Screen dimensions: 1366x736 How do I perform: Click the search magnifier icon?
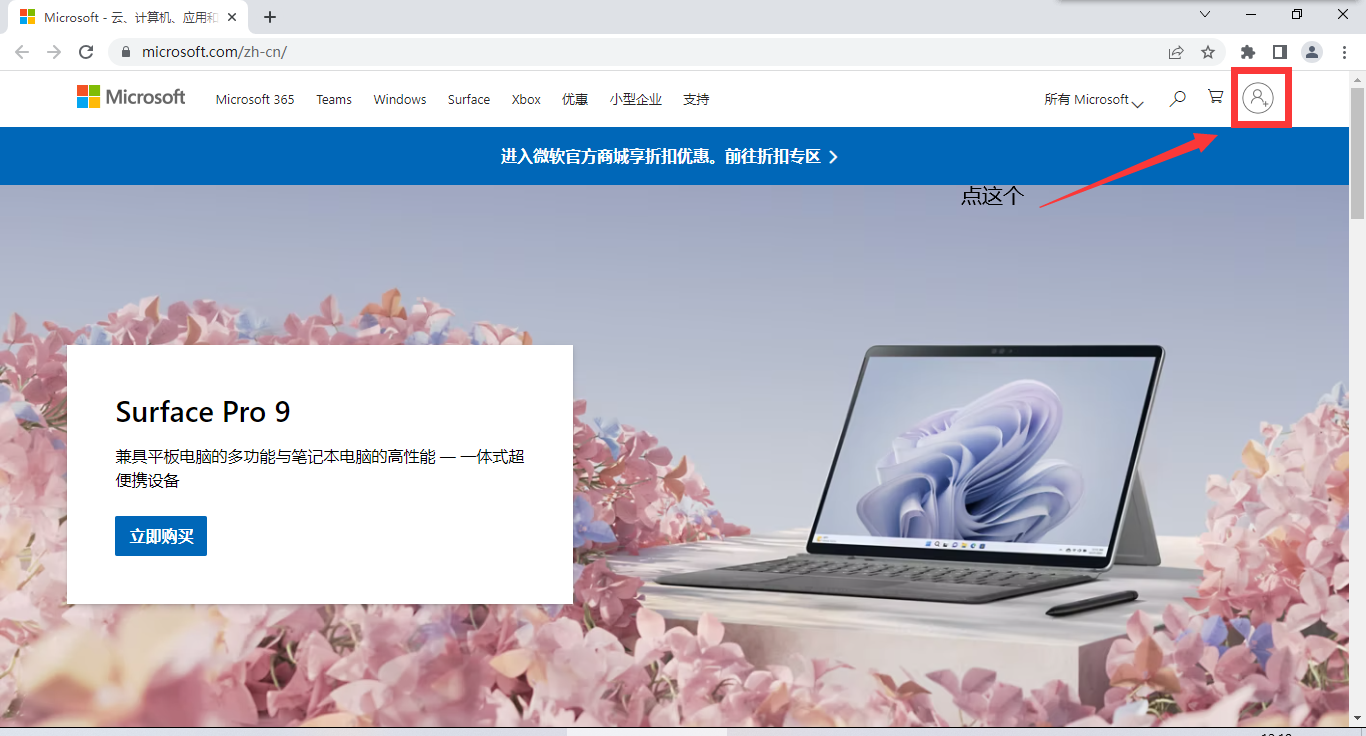click(x=1178, y=98)
